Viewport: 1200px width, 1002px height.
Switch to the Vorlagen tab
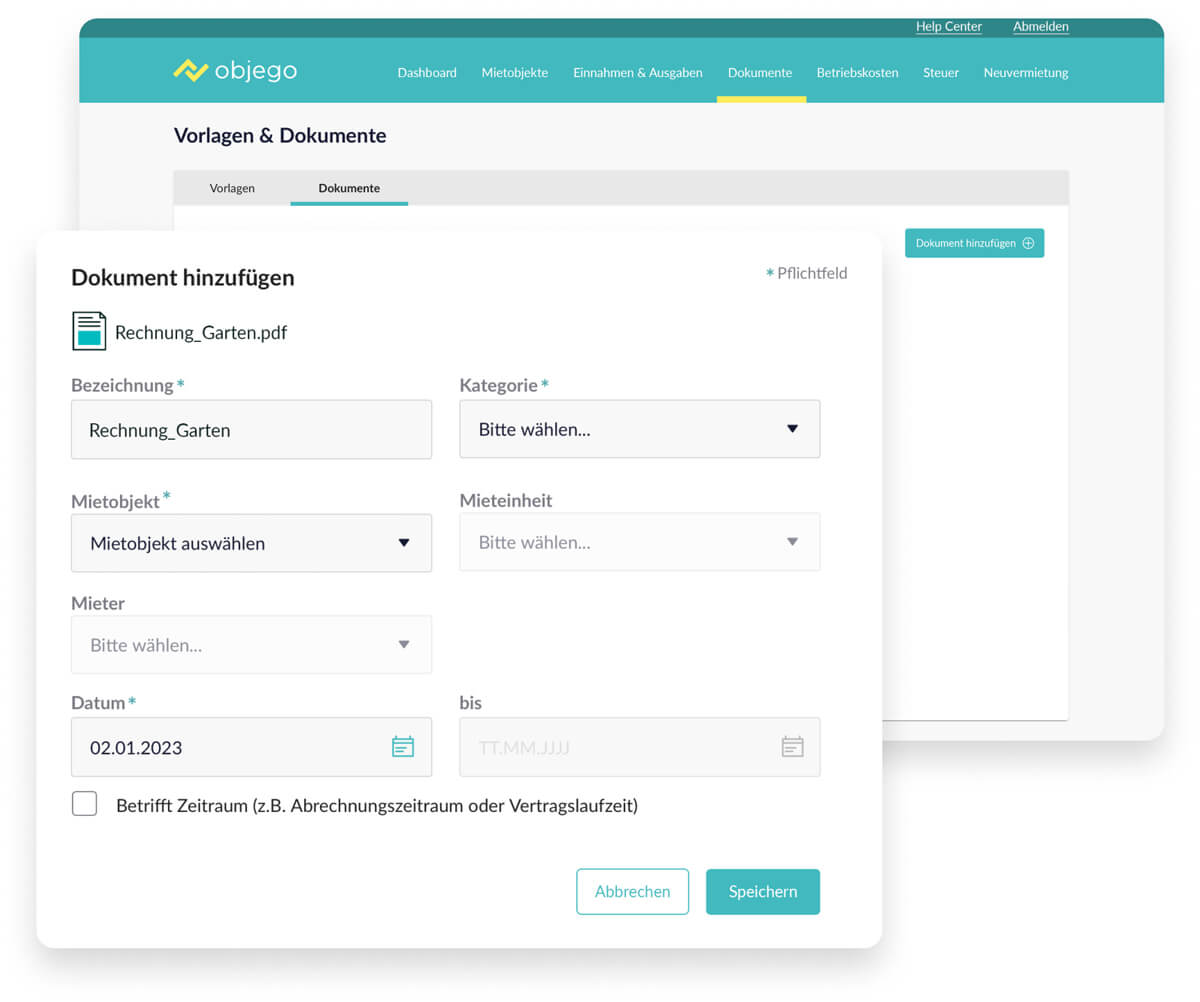[232, 188]
